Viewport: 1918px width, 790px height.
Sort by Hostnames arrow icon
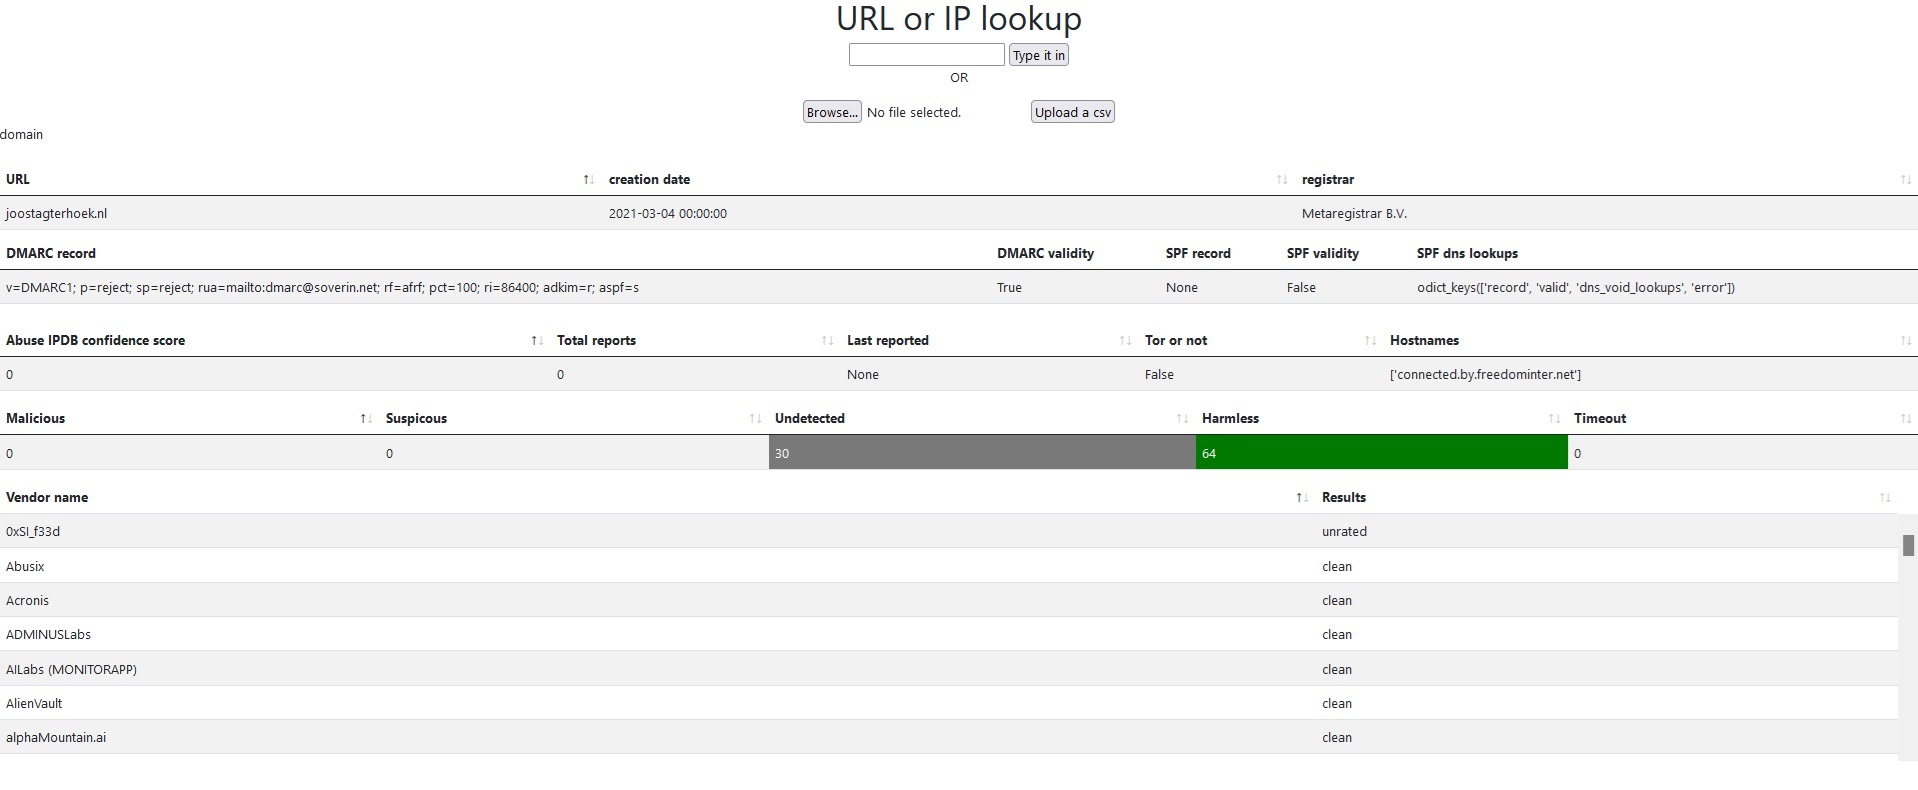click(1906, 341)
